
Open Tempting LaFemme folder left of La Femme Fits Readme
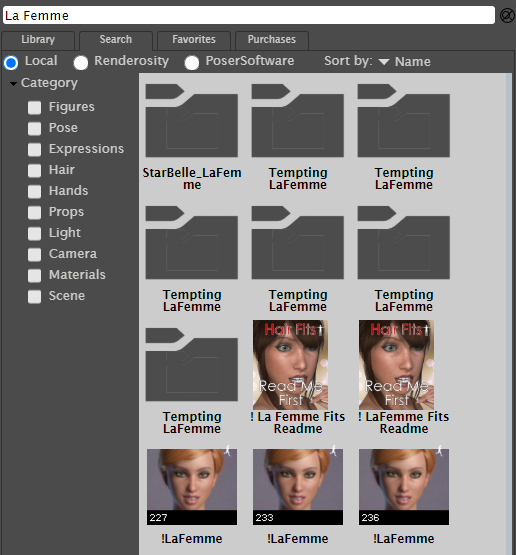(191, 365)
